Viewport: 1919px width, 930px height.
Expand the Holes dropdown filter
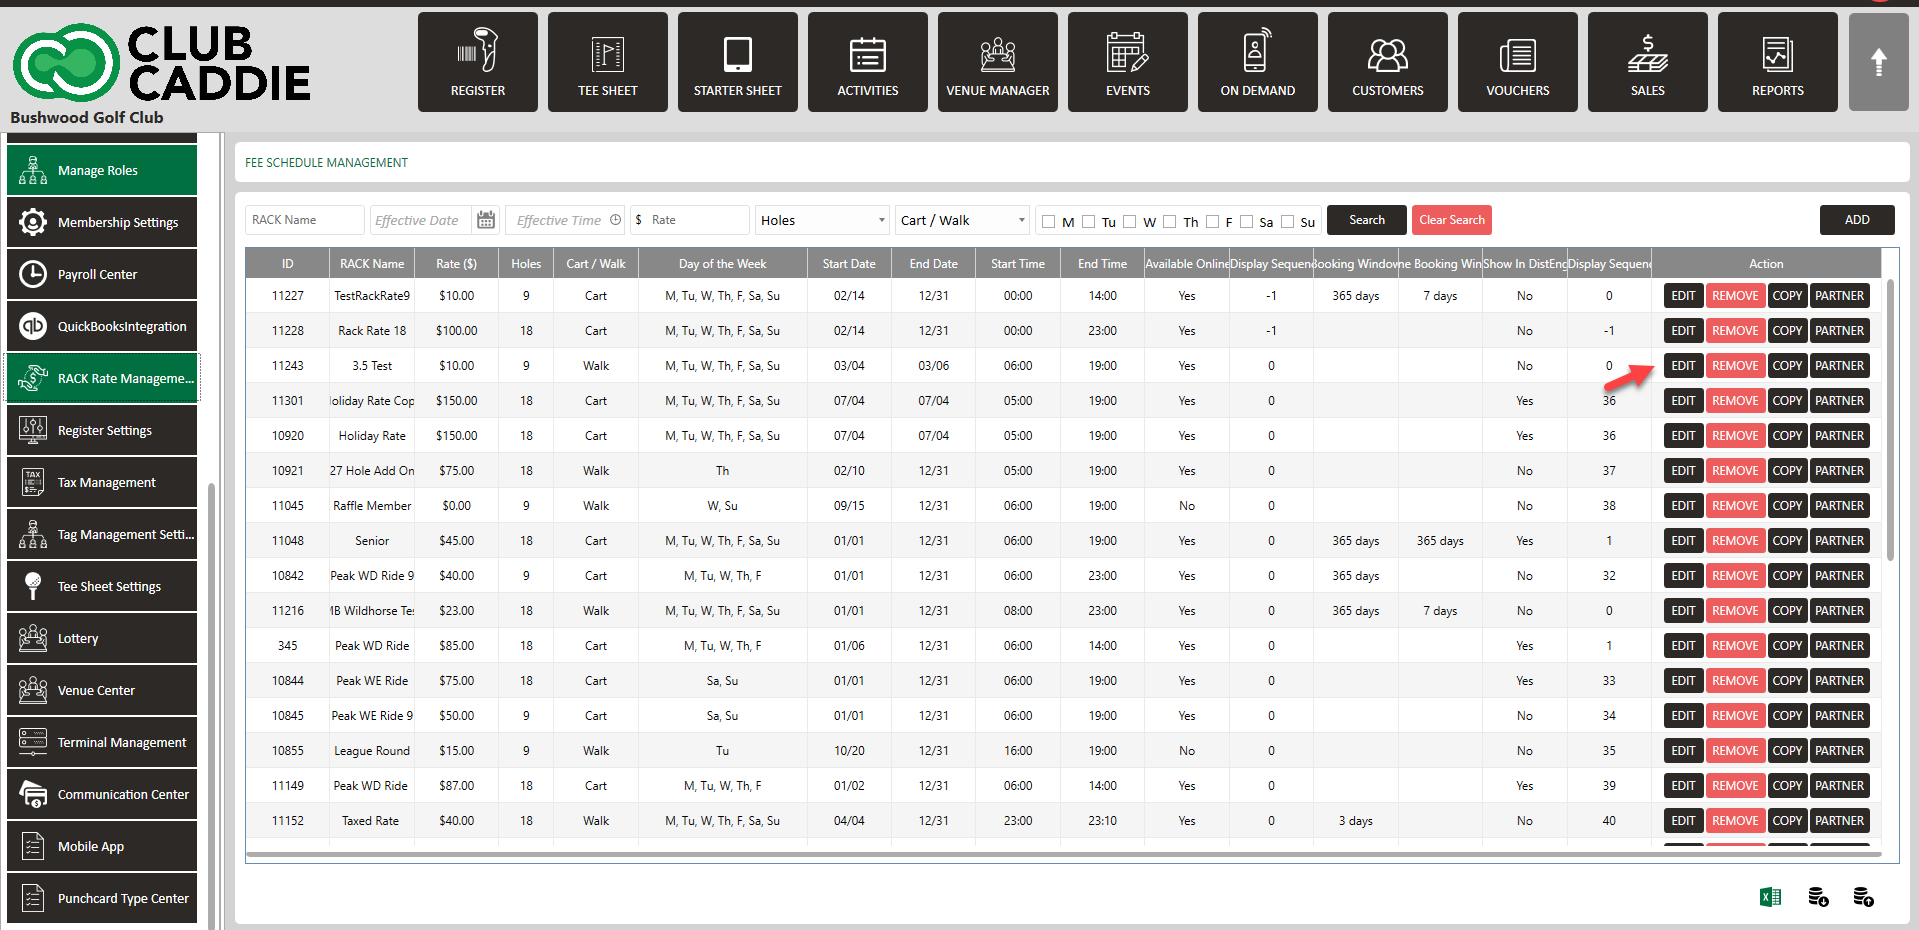coord(823,220)
